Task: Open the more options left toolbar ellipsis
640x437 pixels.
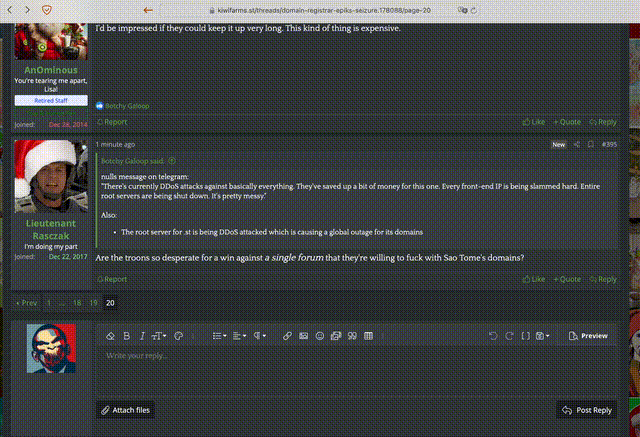Action: pyautogui.click(x=193, y=336)
